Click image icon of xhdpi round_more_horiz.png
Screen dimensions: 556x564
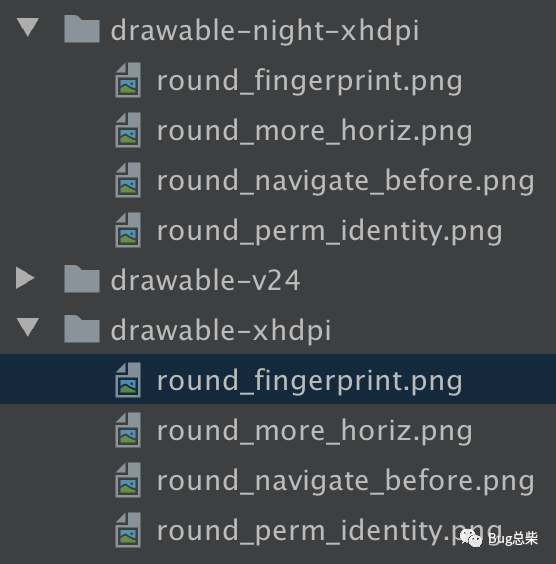point(128,430)
